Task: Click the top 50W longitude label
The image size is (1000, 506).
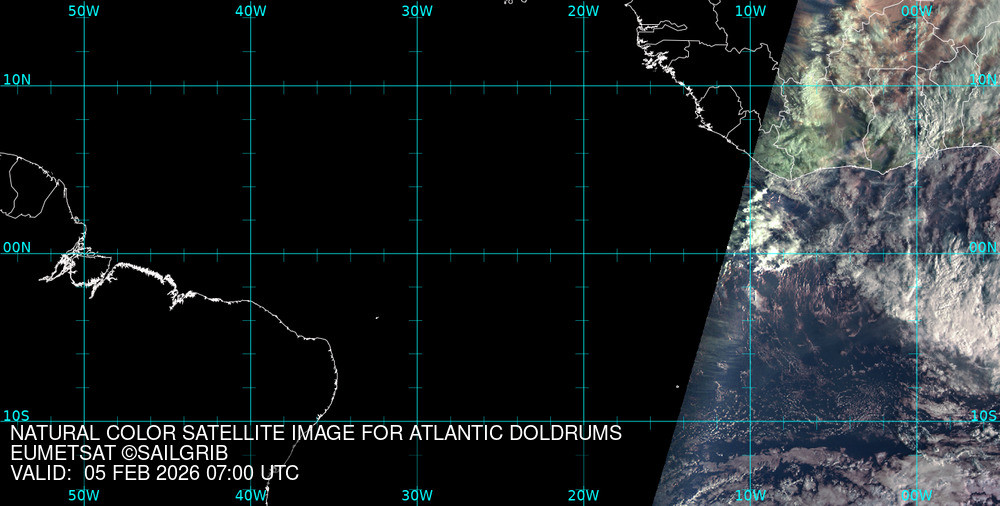Action: [x=83, y=11]
